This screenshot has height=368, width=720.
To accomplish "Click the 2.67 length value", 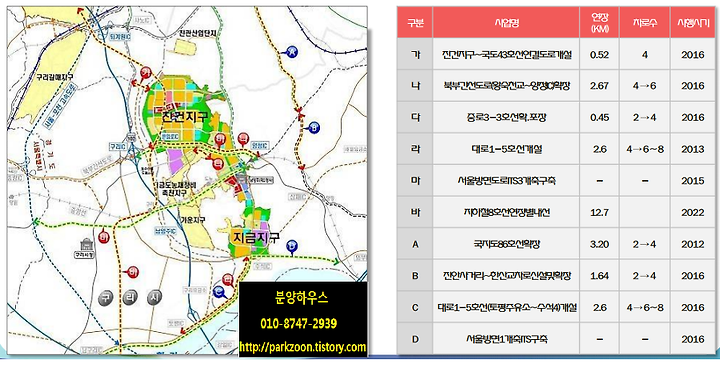I will (x=599, y=86).
